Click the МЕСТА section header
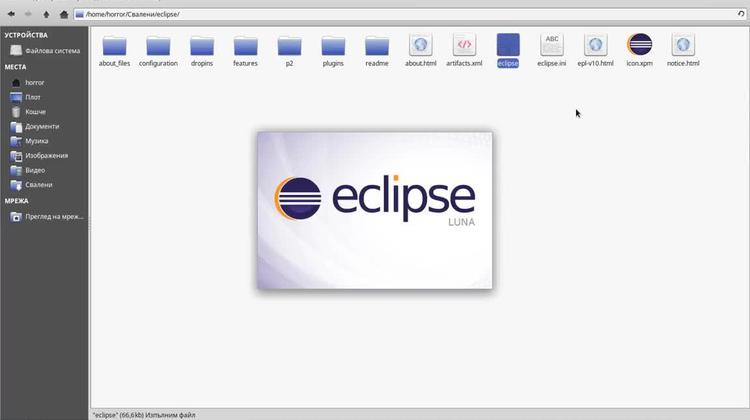The height and width of the screenshot is (420, 750). click(x=15, y=67)
